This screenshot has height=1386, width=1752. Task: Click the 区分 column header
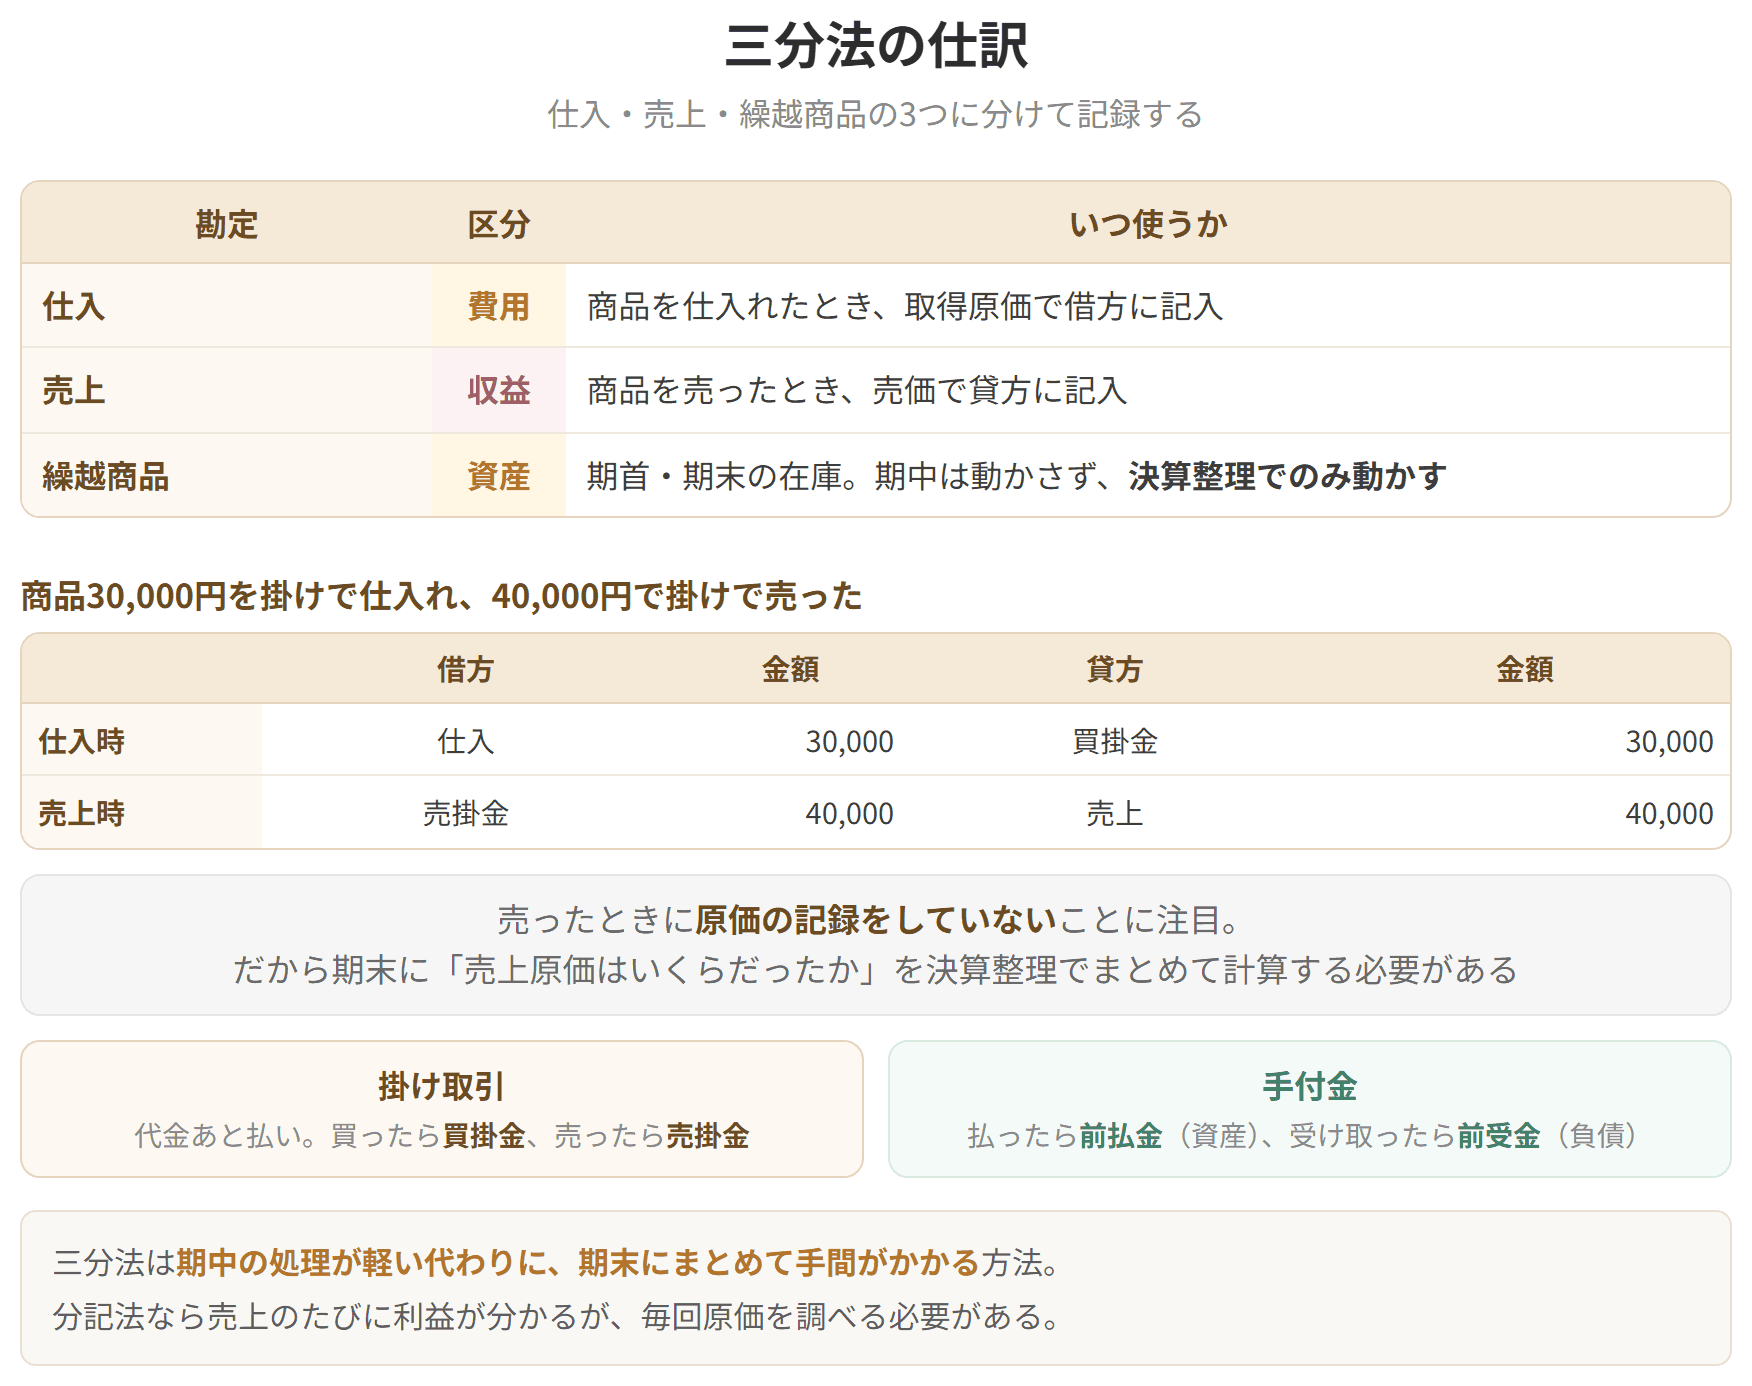tap(499, 224)
